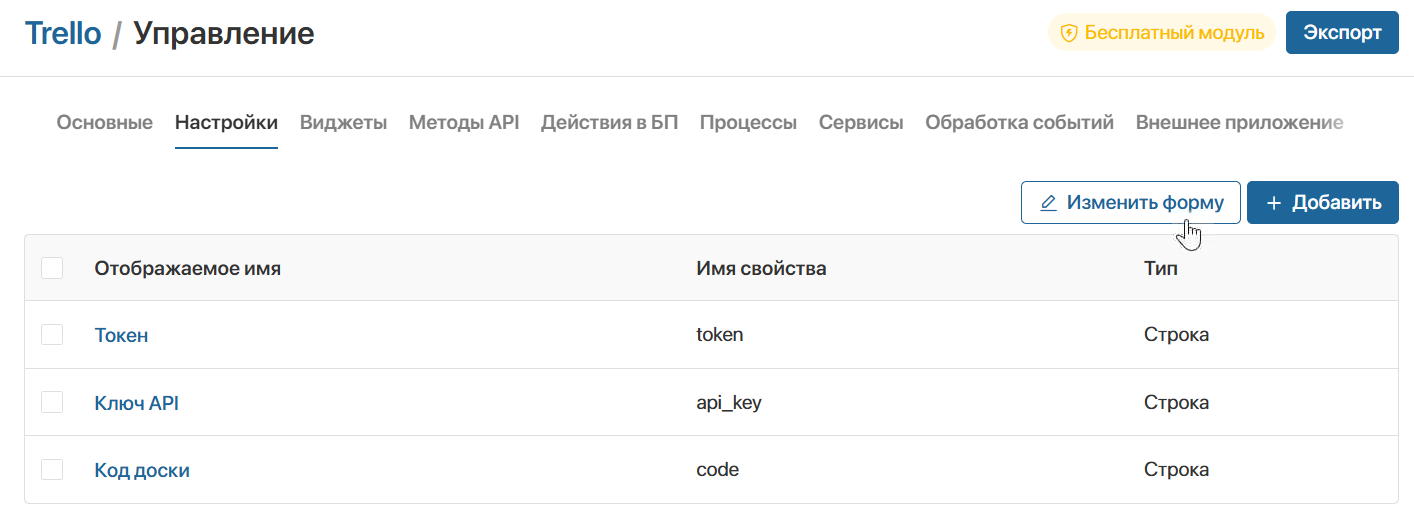Open the Токен property link
Image resolution: width=1414 pixels, height=523 pixels.
[x=121, y=335]
